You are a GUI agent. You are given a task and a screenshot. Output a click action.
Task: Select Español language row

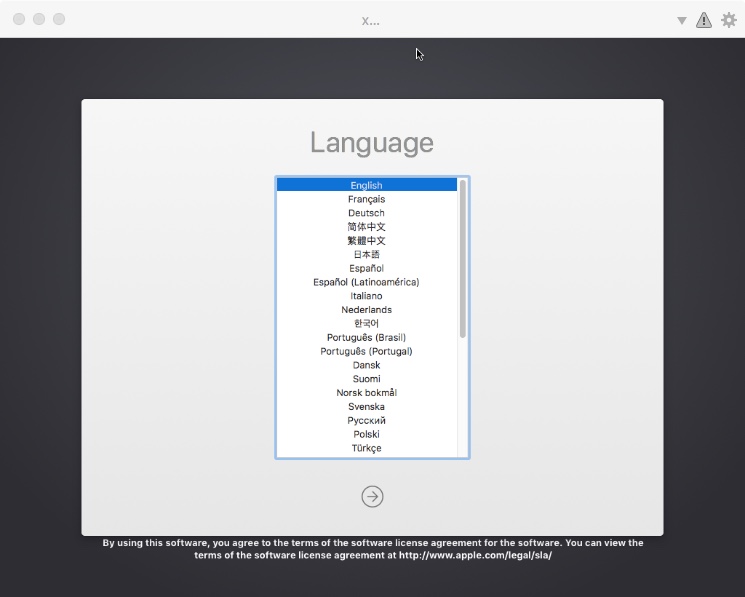pyautogui.click(x=366, y=268)
